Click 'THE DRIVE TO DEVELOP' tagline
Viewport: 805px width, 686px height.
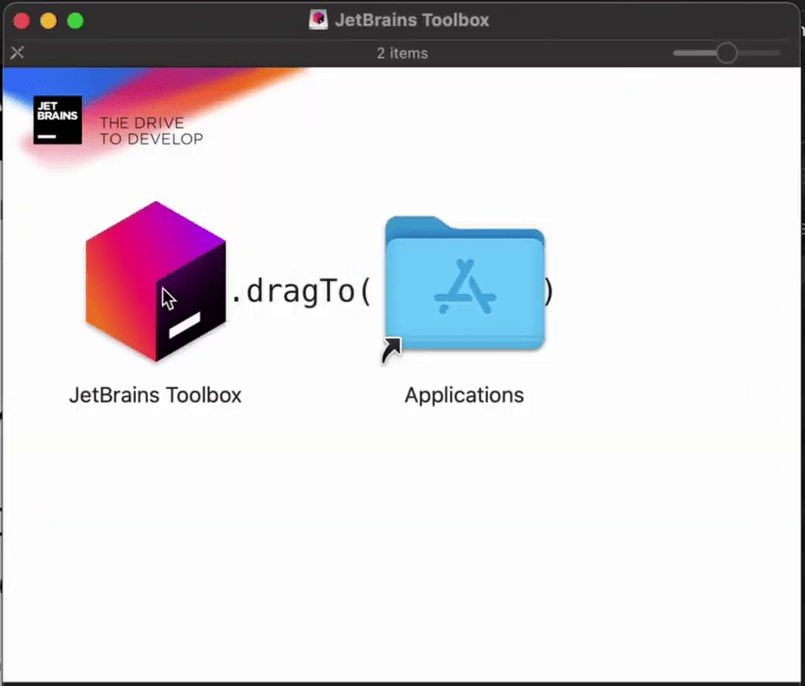(141, 131)
